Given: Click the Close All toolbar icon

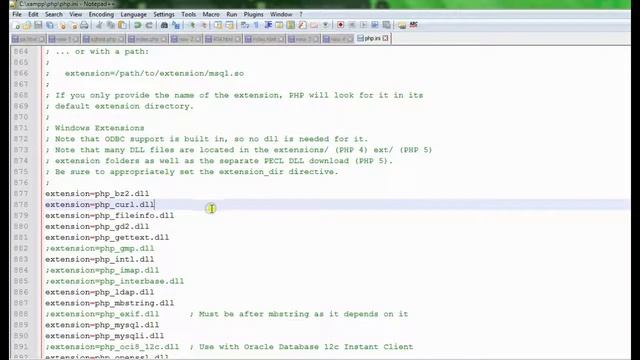Looking at the screenshot, I should click(x=73, y=25).
